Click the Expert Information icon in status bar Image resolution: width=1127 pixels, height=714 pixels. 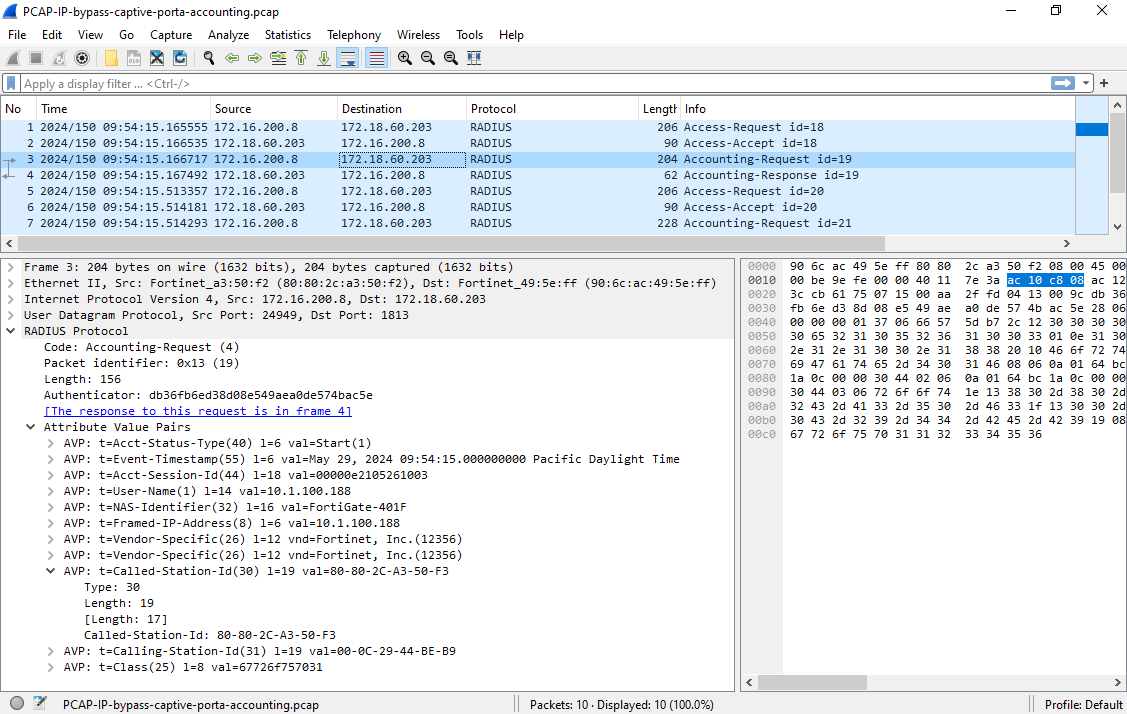click(17, 702)
